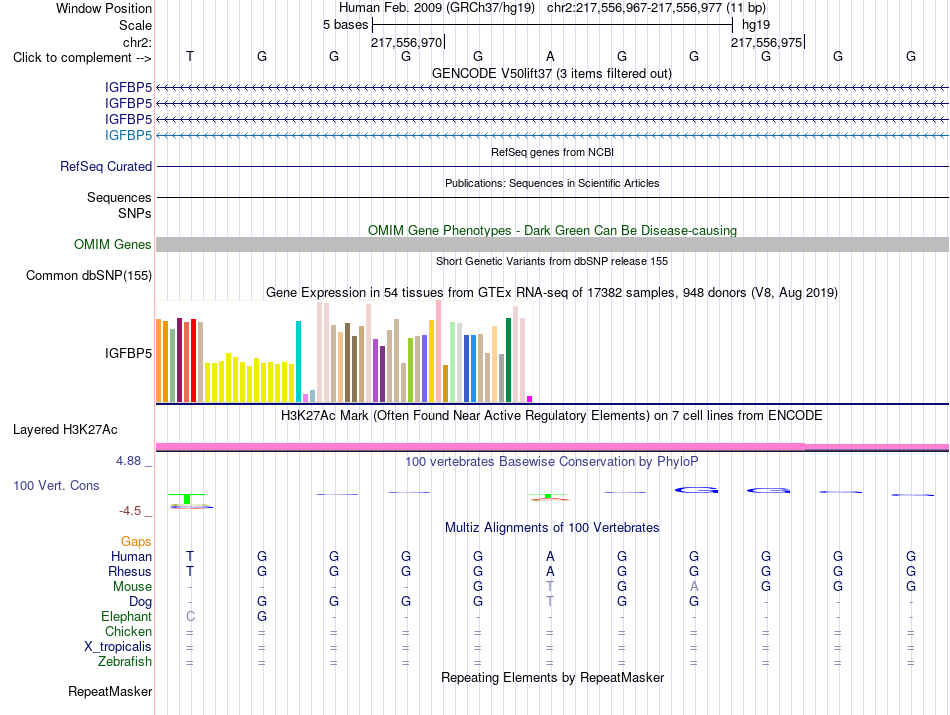Click the chr2: label under Scale
950x715 pixels.
pos(137,42)
